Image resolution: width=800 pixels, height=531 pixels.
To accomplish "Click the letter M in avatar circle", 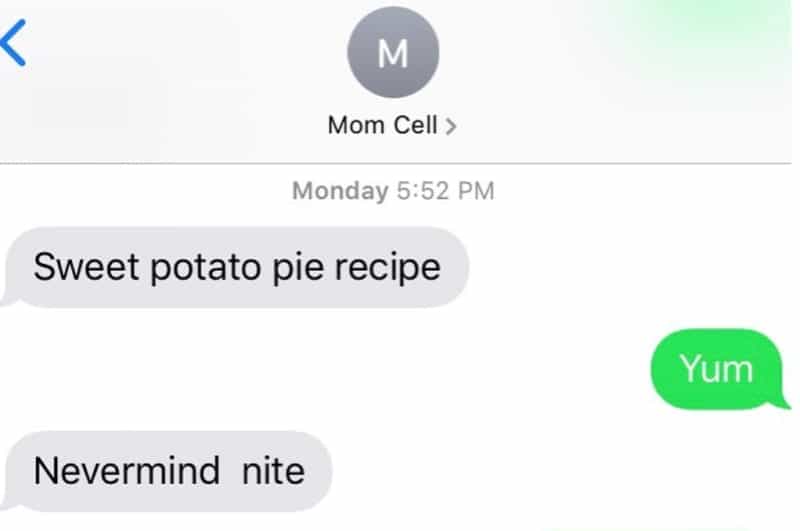I will tap(393, 53).
